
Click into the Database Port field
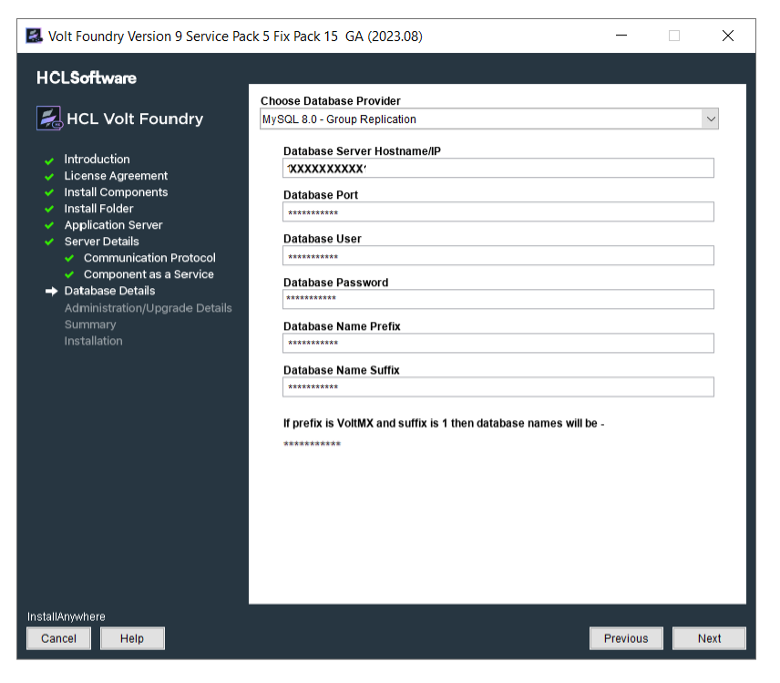498,212
